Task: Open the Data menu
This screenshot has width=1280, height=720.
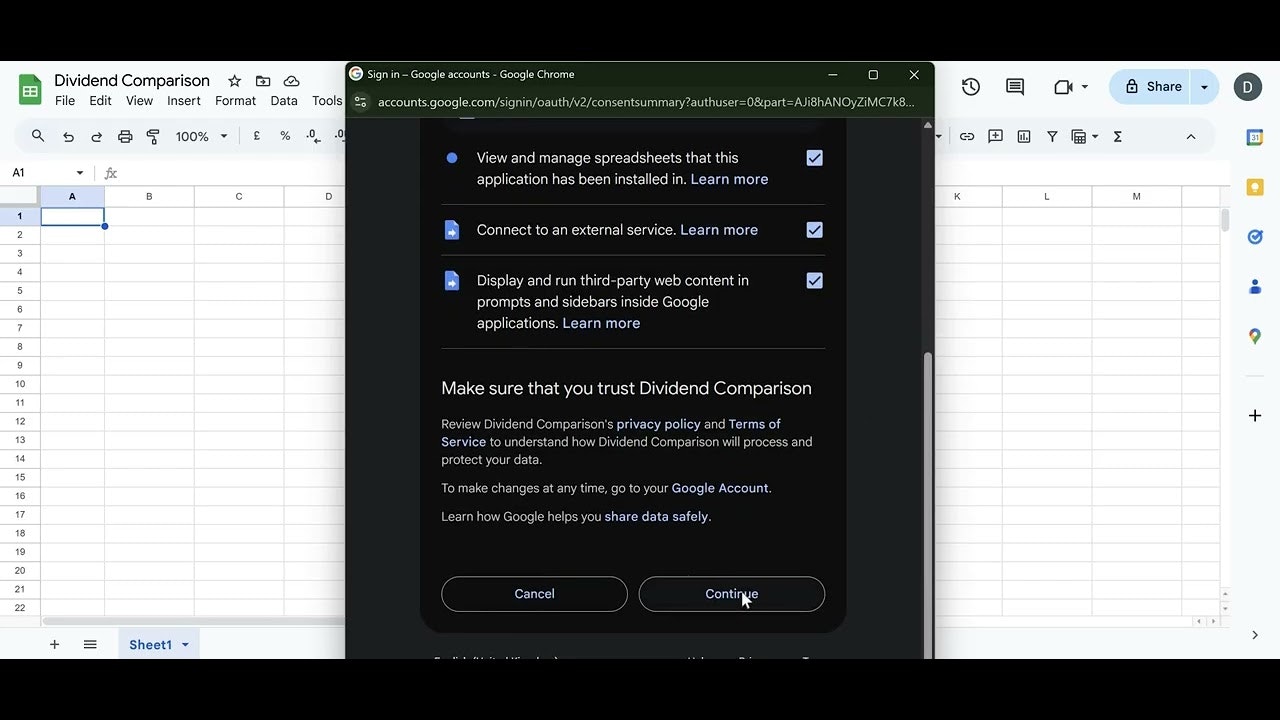Action: pos(284,101)
